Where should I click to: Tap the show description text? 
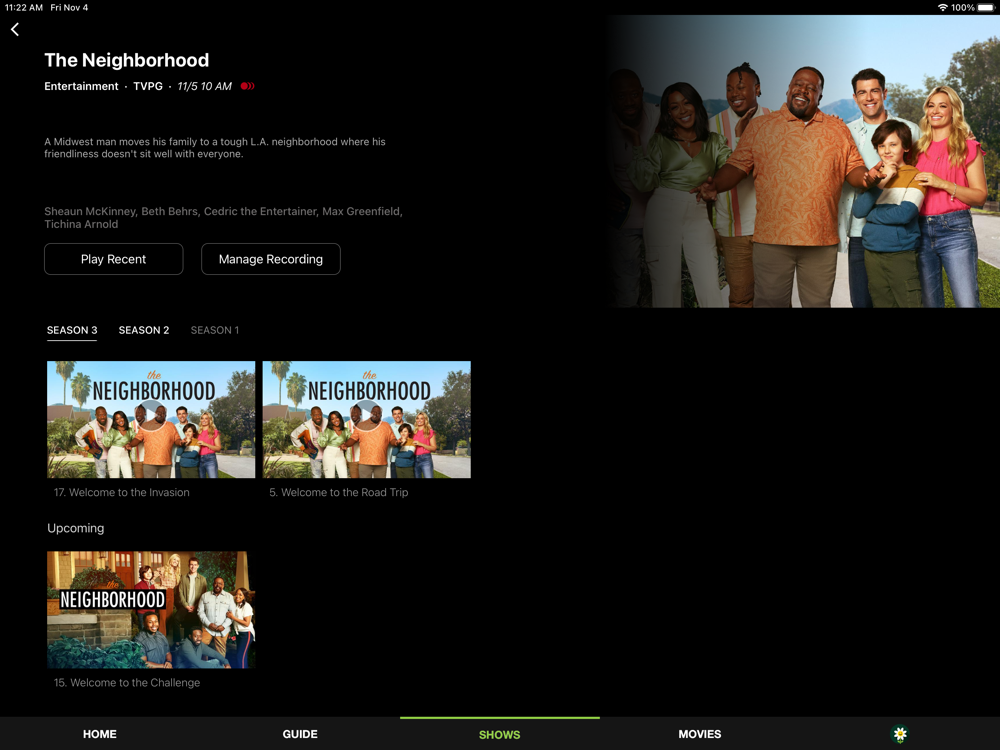[215, 148]
